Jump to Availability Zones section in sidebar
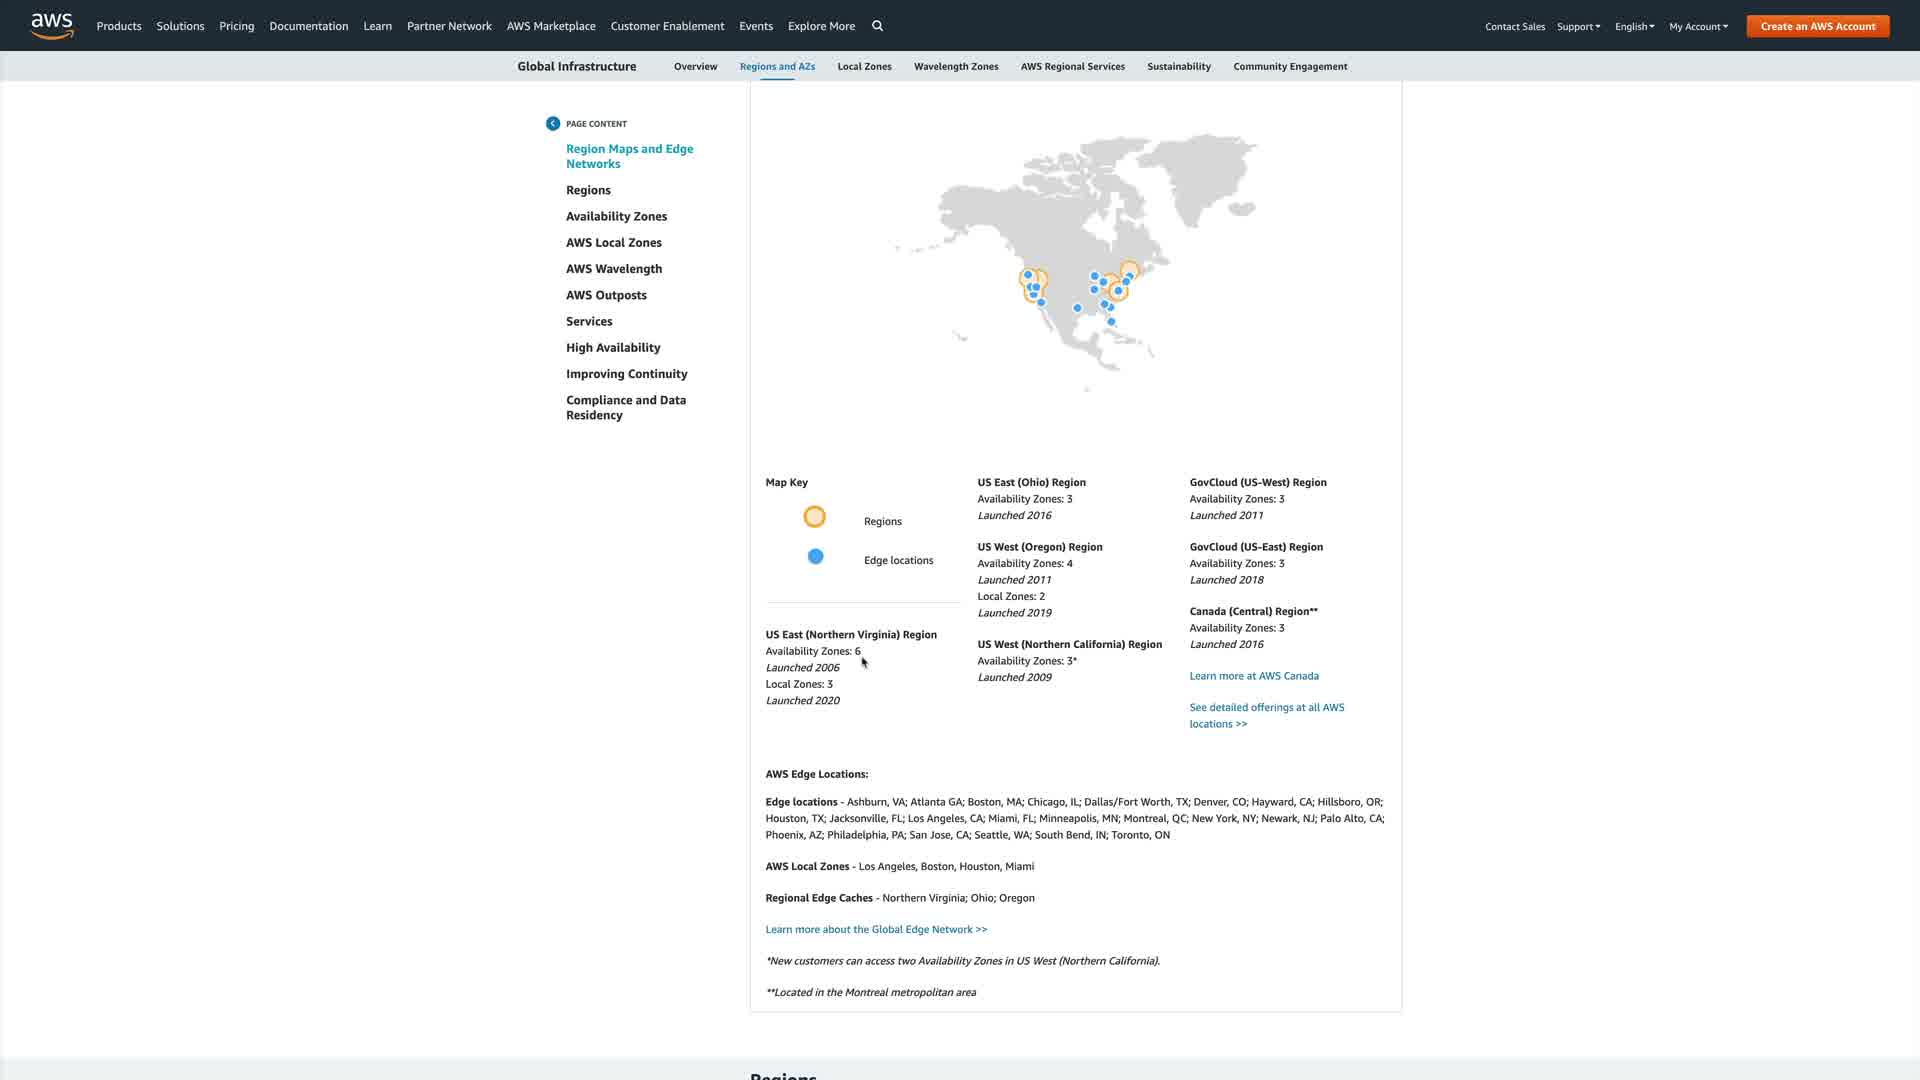 coord(616,217)
